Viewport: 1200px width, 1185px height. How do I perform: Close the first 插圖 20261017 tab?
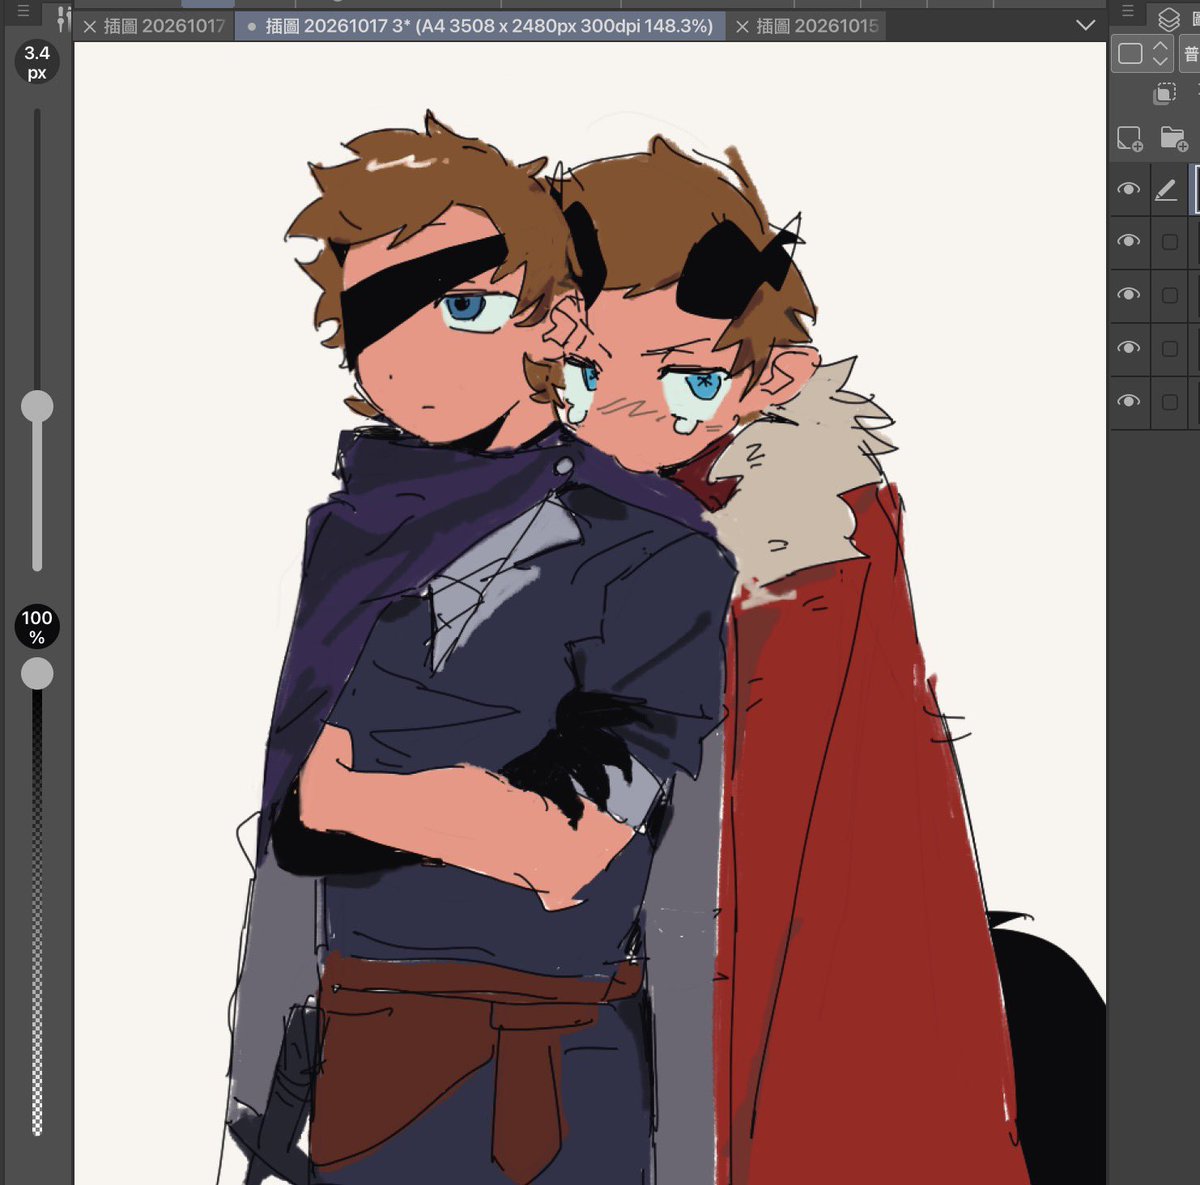90,27
